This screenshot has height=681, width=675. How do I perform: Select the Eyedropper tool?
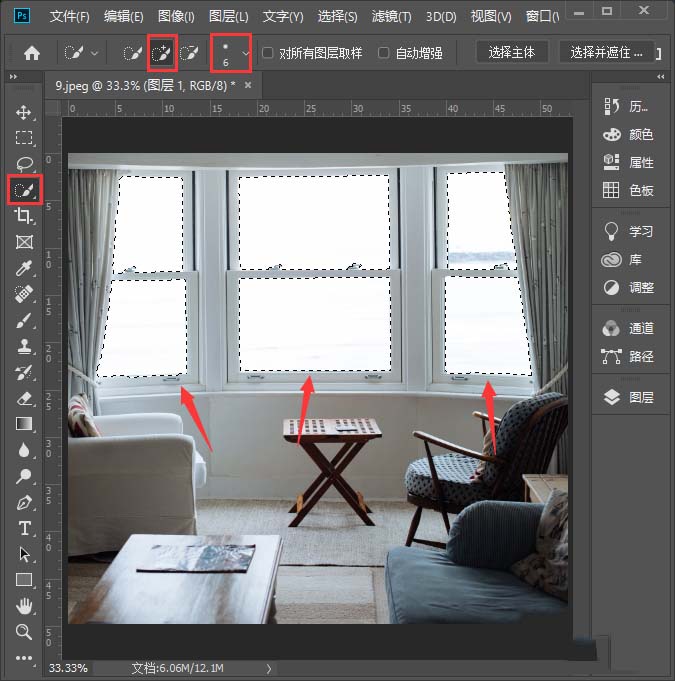pos(23,268)
